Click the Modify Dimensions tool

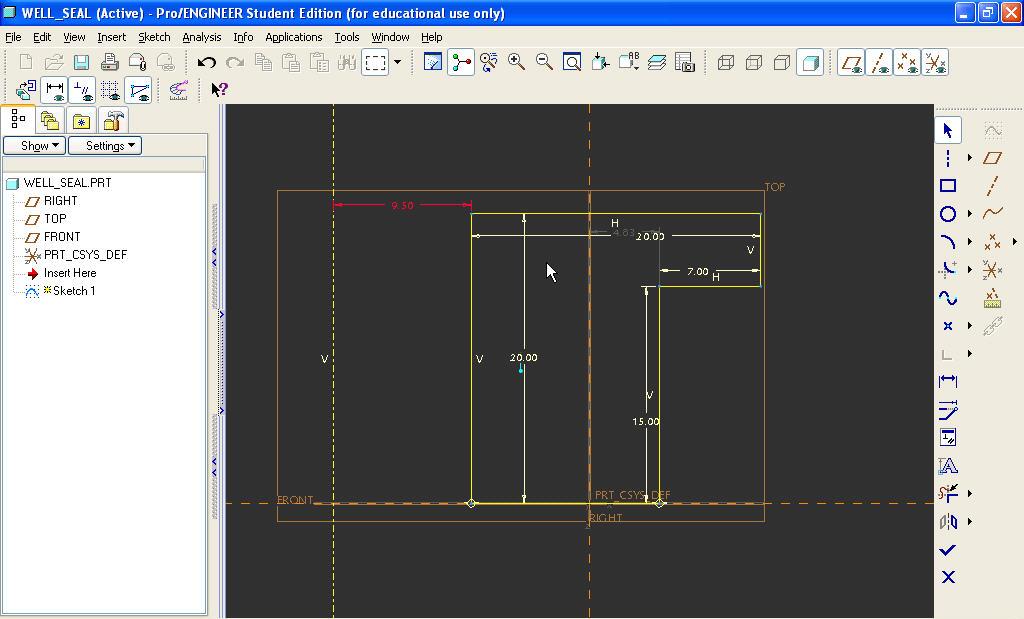coord(948,409)
